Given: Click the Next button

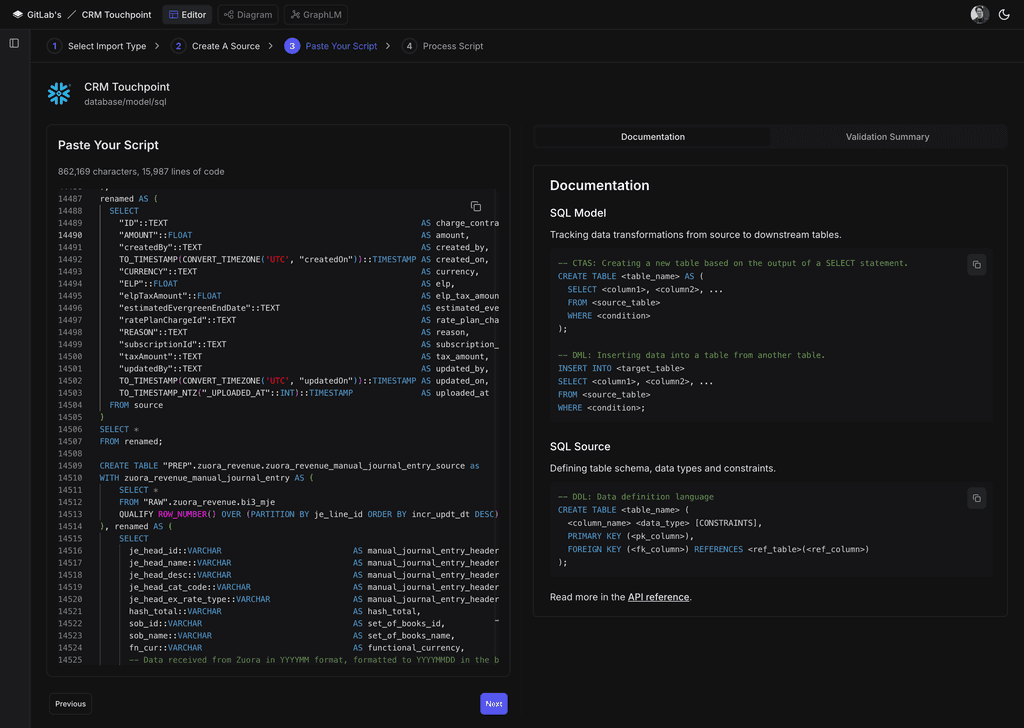Looking at the screenshot, I should tap(493, 703).
